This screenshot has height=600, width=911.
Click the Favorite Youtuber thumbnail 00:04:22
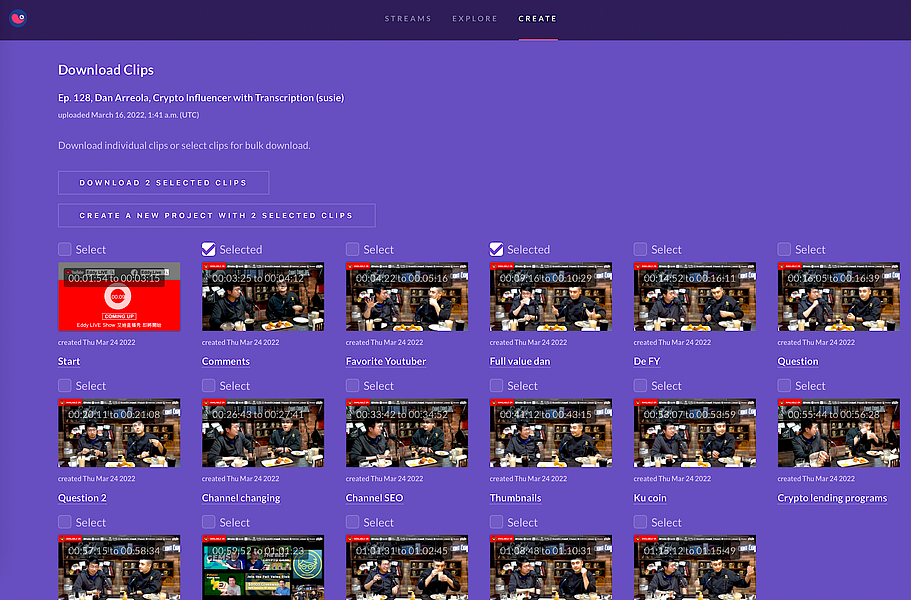tap(407, 296)
